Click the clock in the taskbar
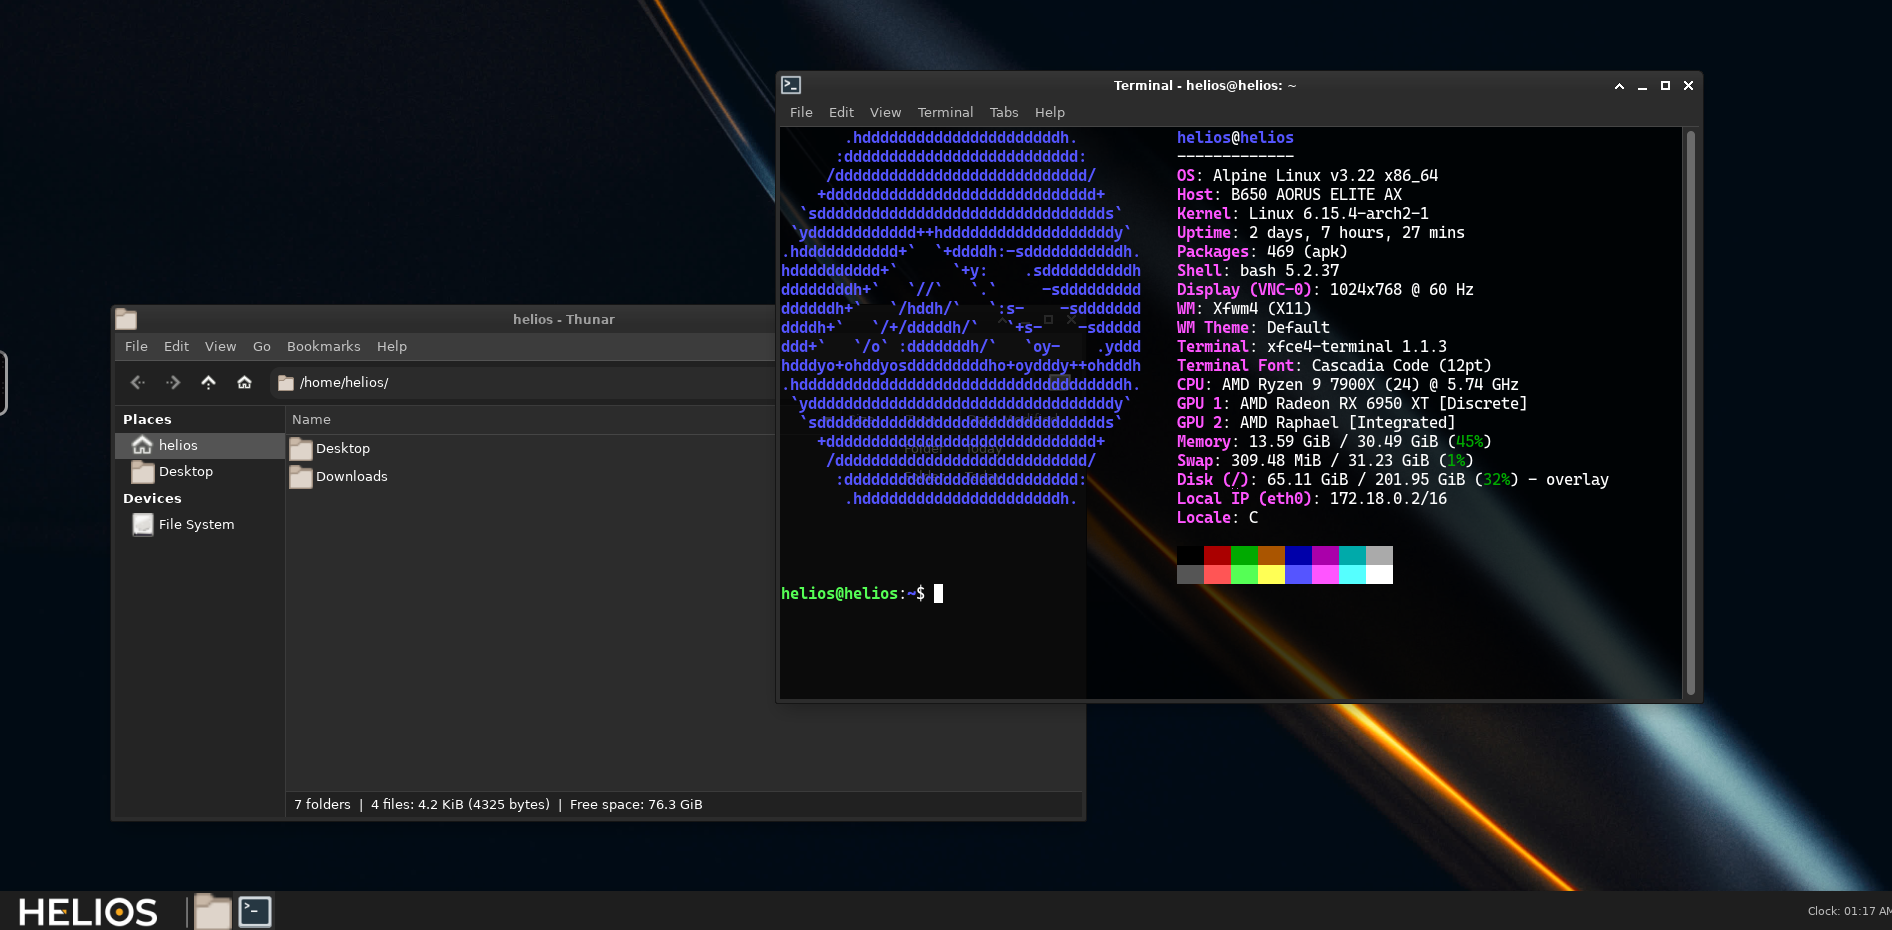Image resolution: width=1892 pixels, height=930 pixels. coord(1849,911)
